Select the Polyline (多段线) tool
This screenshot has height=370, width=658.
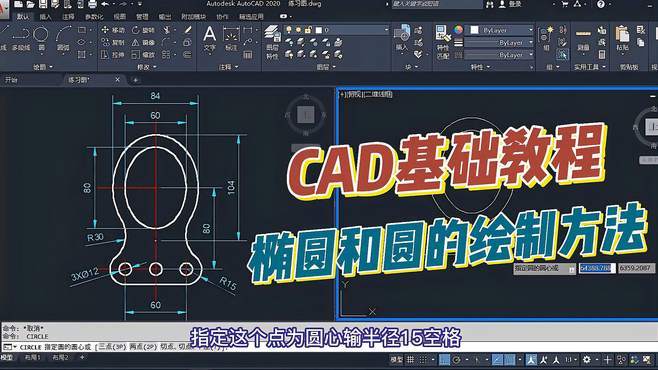pos(21,39)
